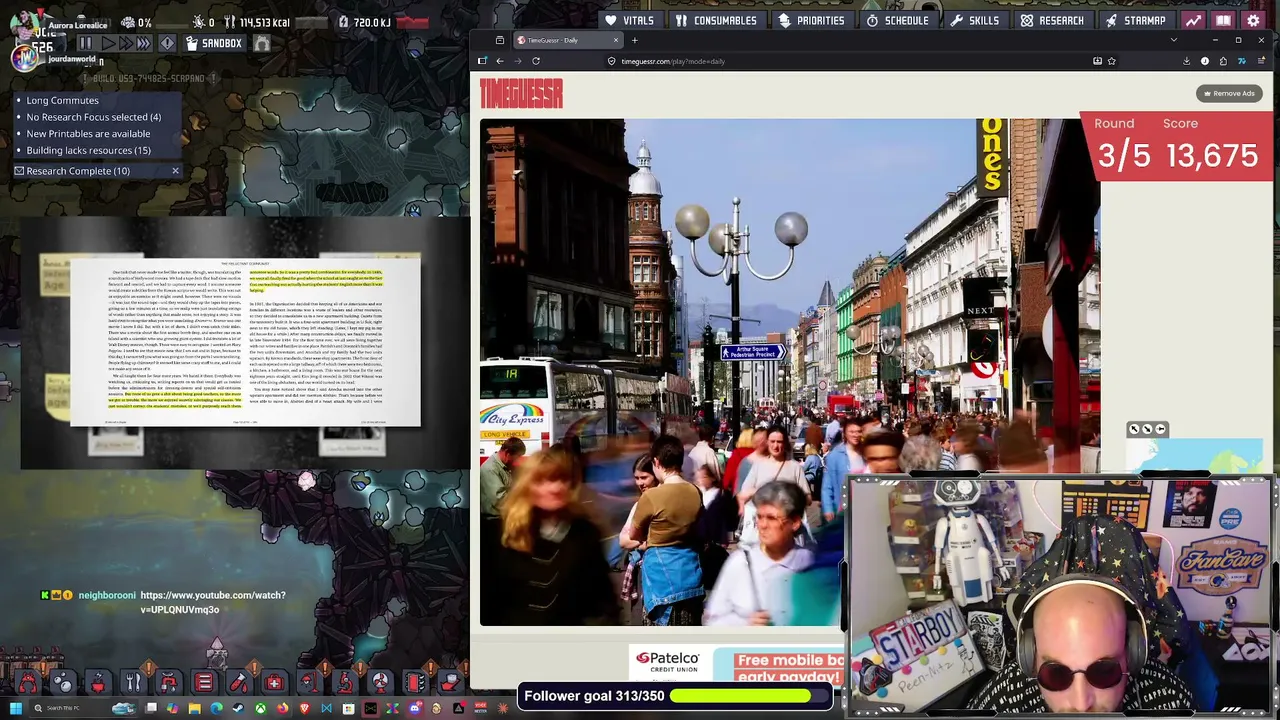Image resolution: width=1280 pixels, height=720 pixels.
Task: Open the Oxygen build category icon
Action: coord(63,683)
